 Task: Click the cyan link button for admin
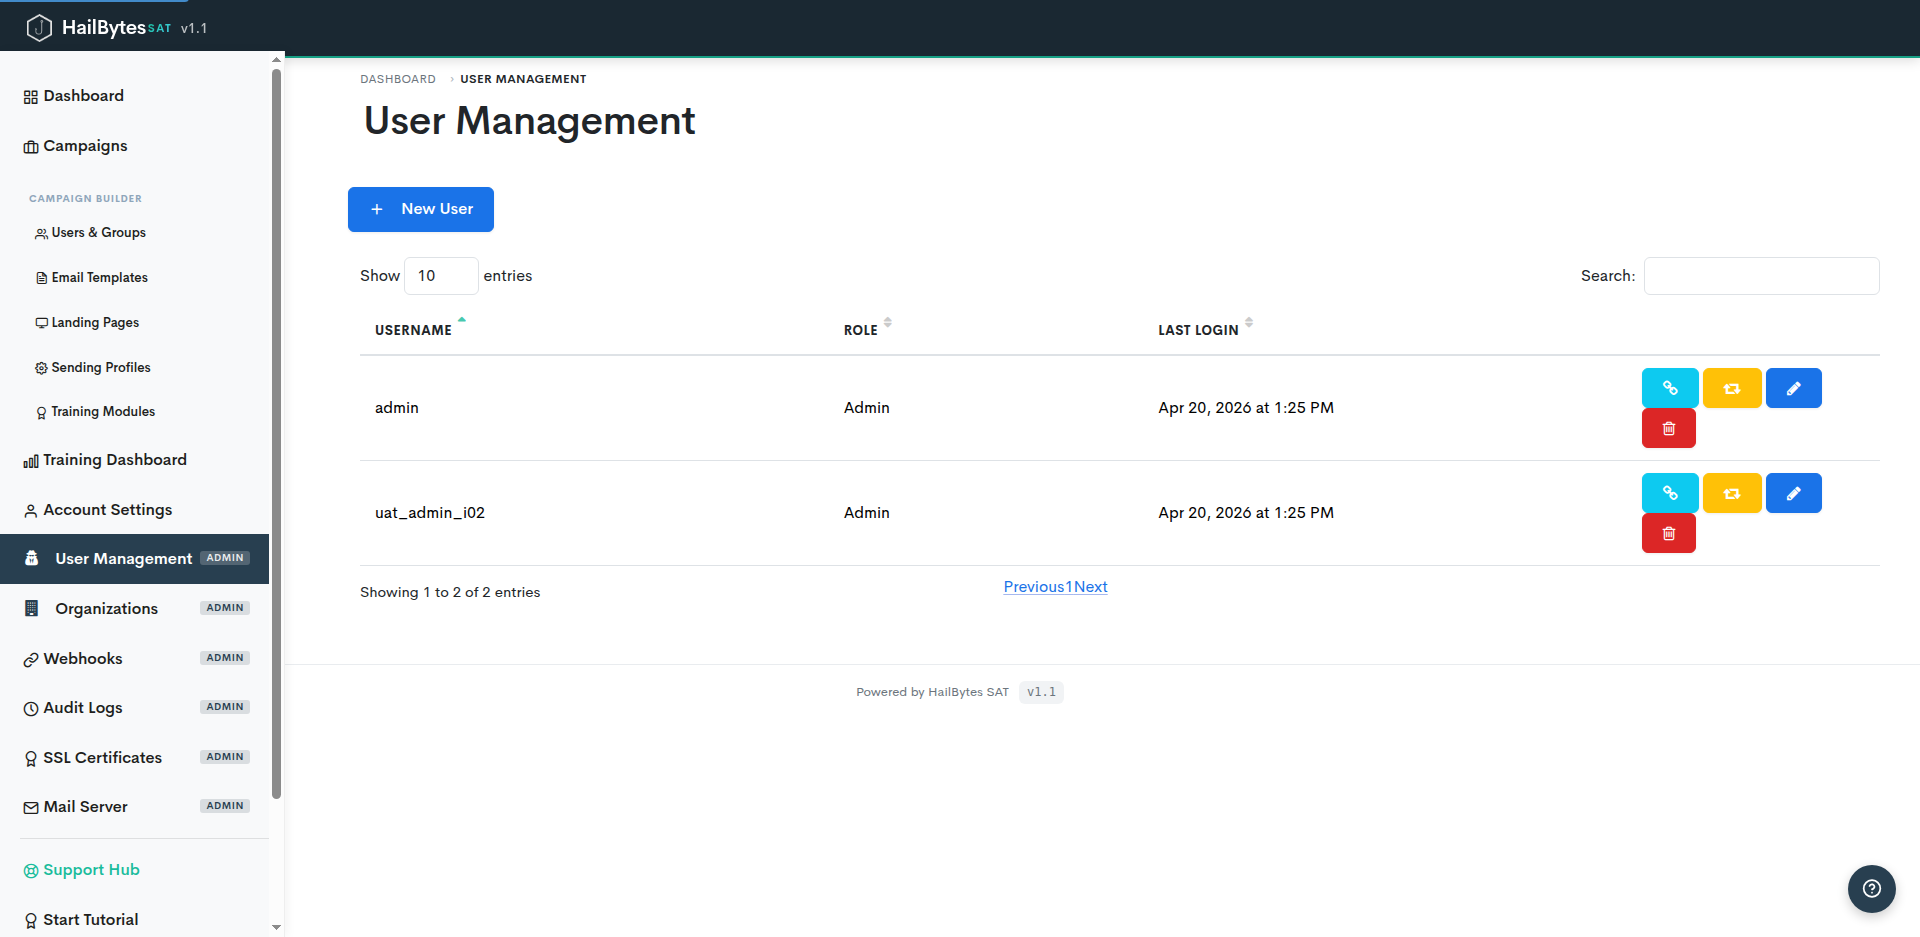tap(1670, 388)
